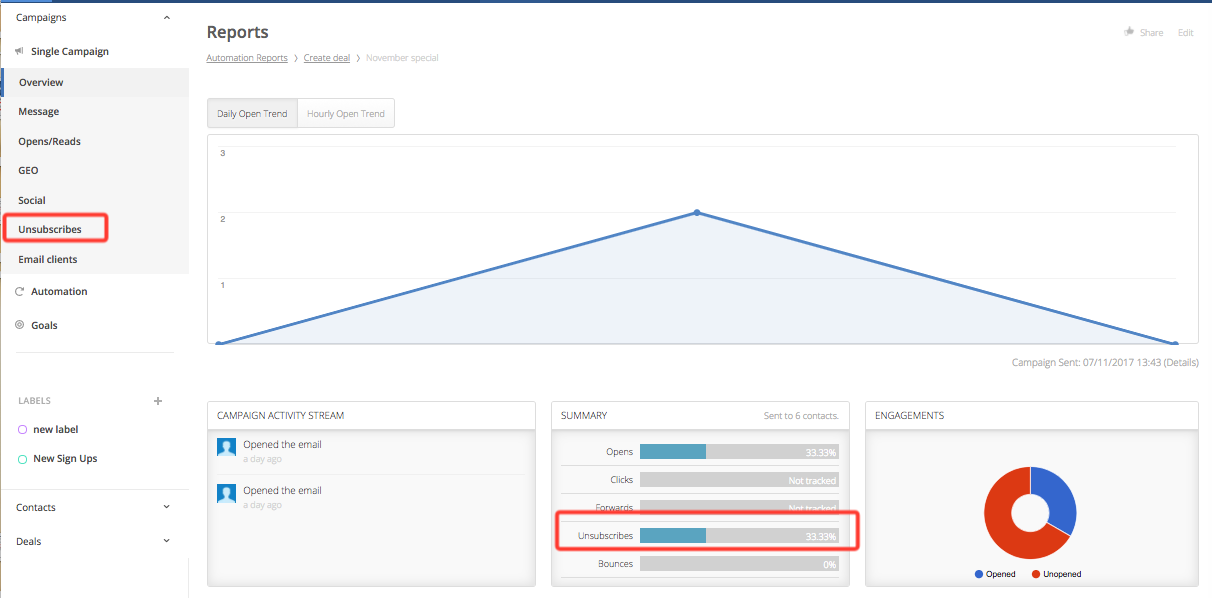Click the Unsubscribes progress bar in Summary
This screenshot has width=1212, height=598.
[738, 536]
